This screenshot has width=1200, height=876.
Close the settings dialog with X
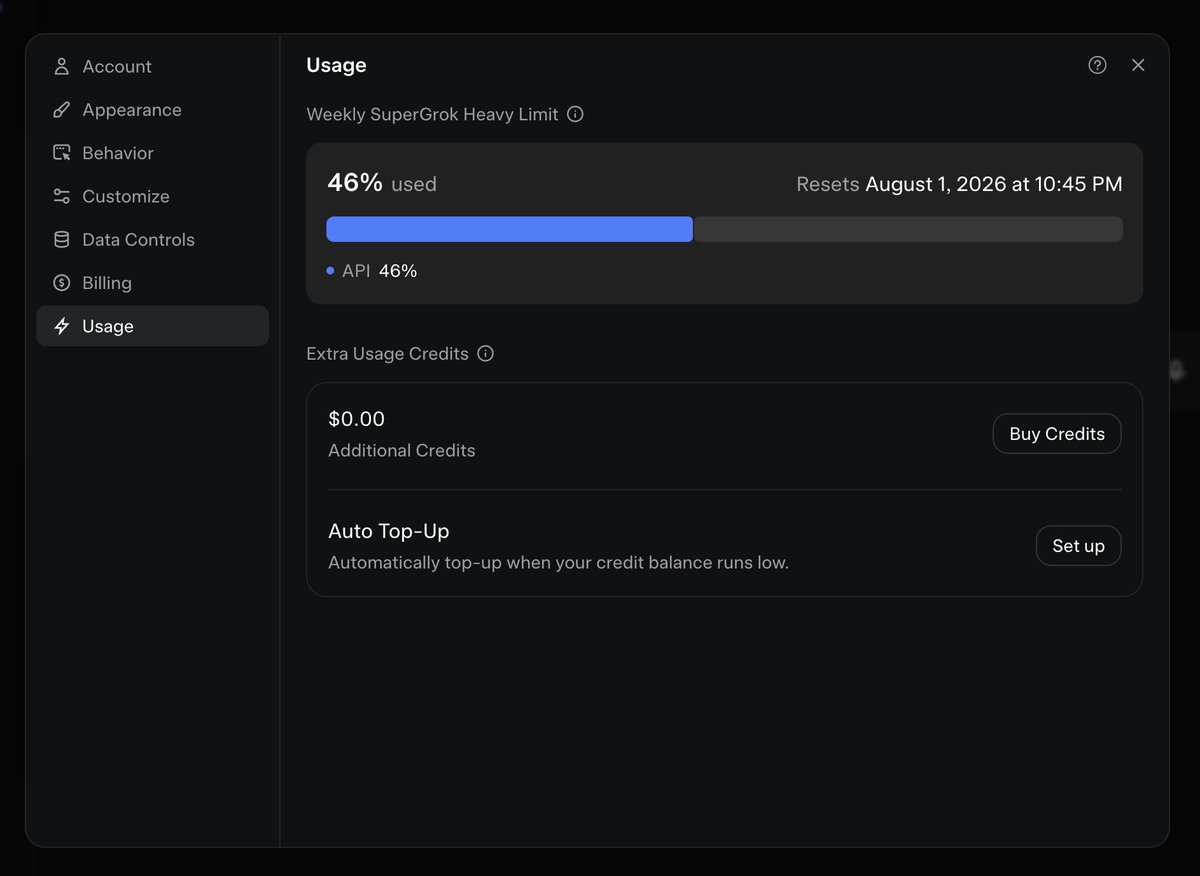pyautogui.click(x=1138, y=65)
